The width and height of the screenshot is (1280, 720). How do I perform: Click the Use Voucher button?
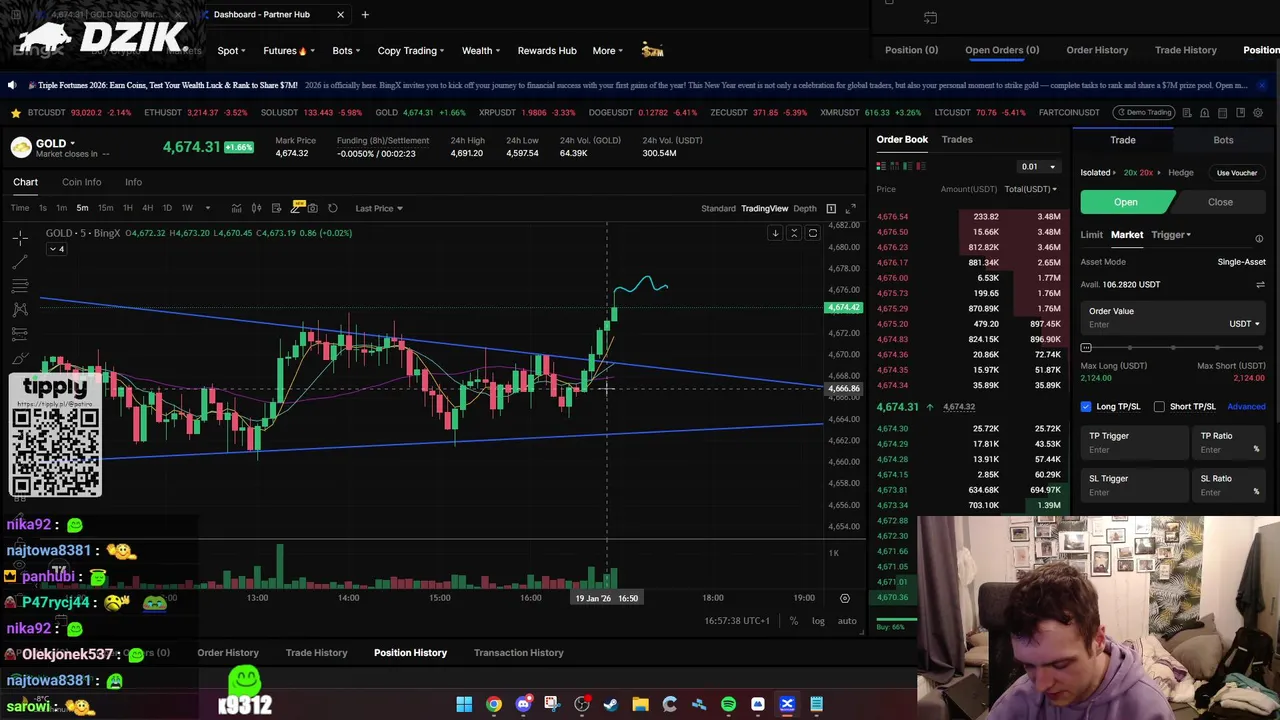pos(1237,173)
